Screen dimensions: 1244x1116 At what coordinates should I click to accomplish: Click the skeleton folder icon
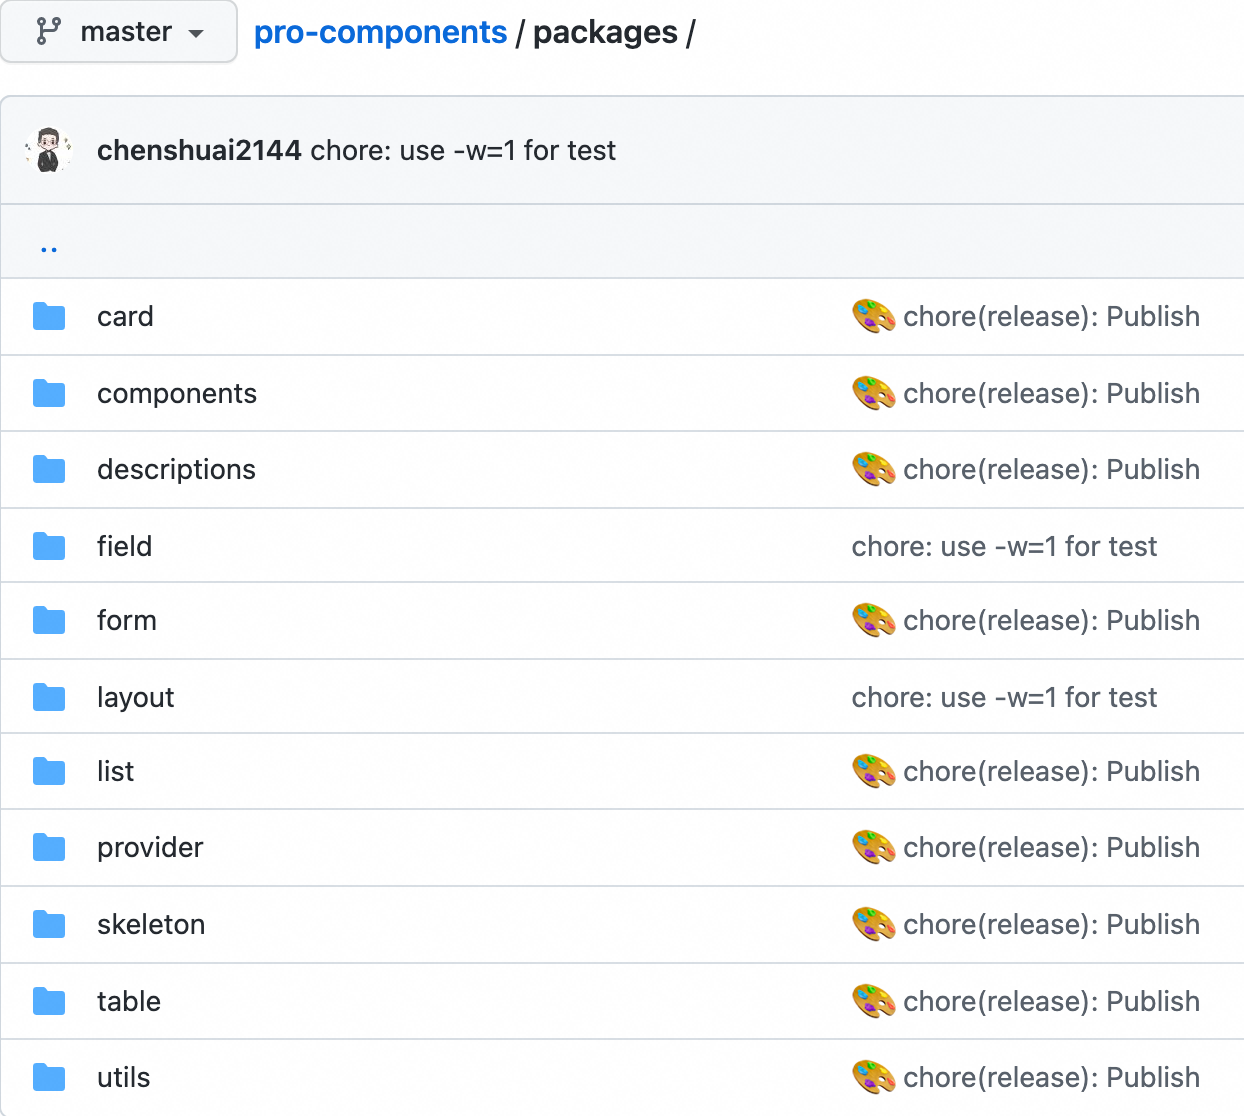click(49, 925)
